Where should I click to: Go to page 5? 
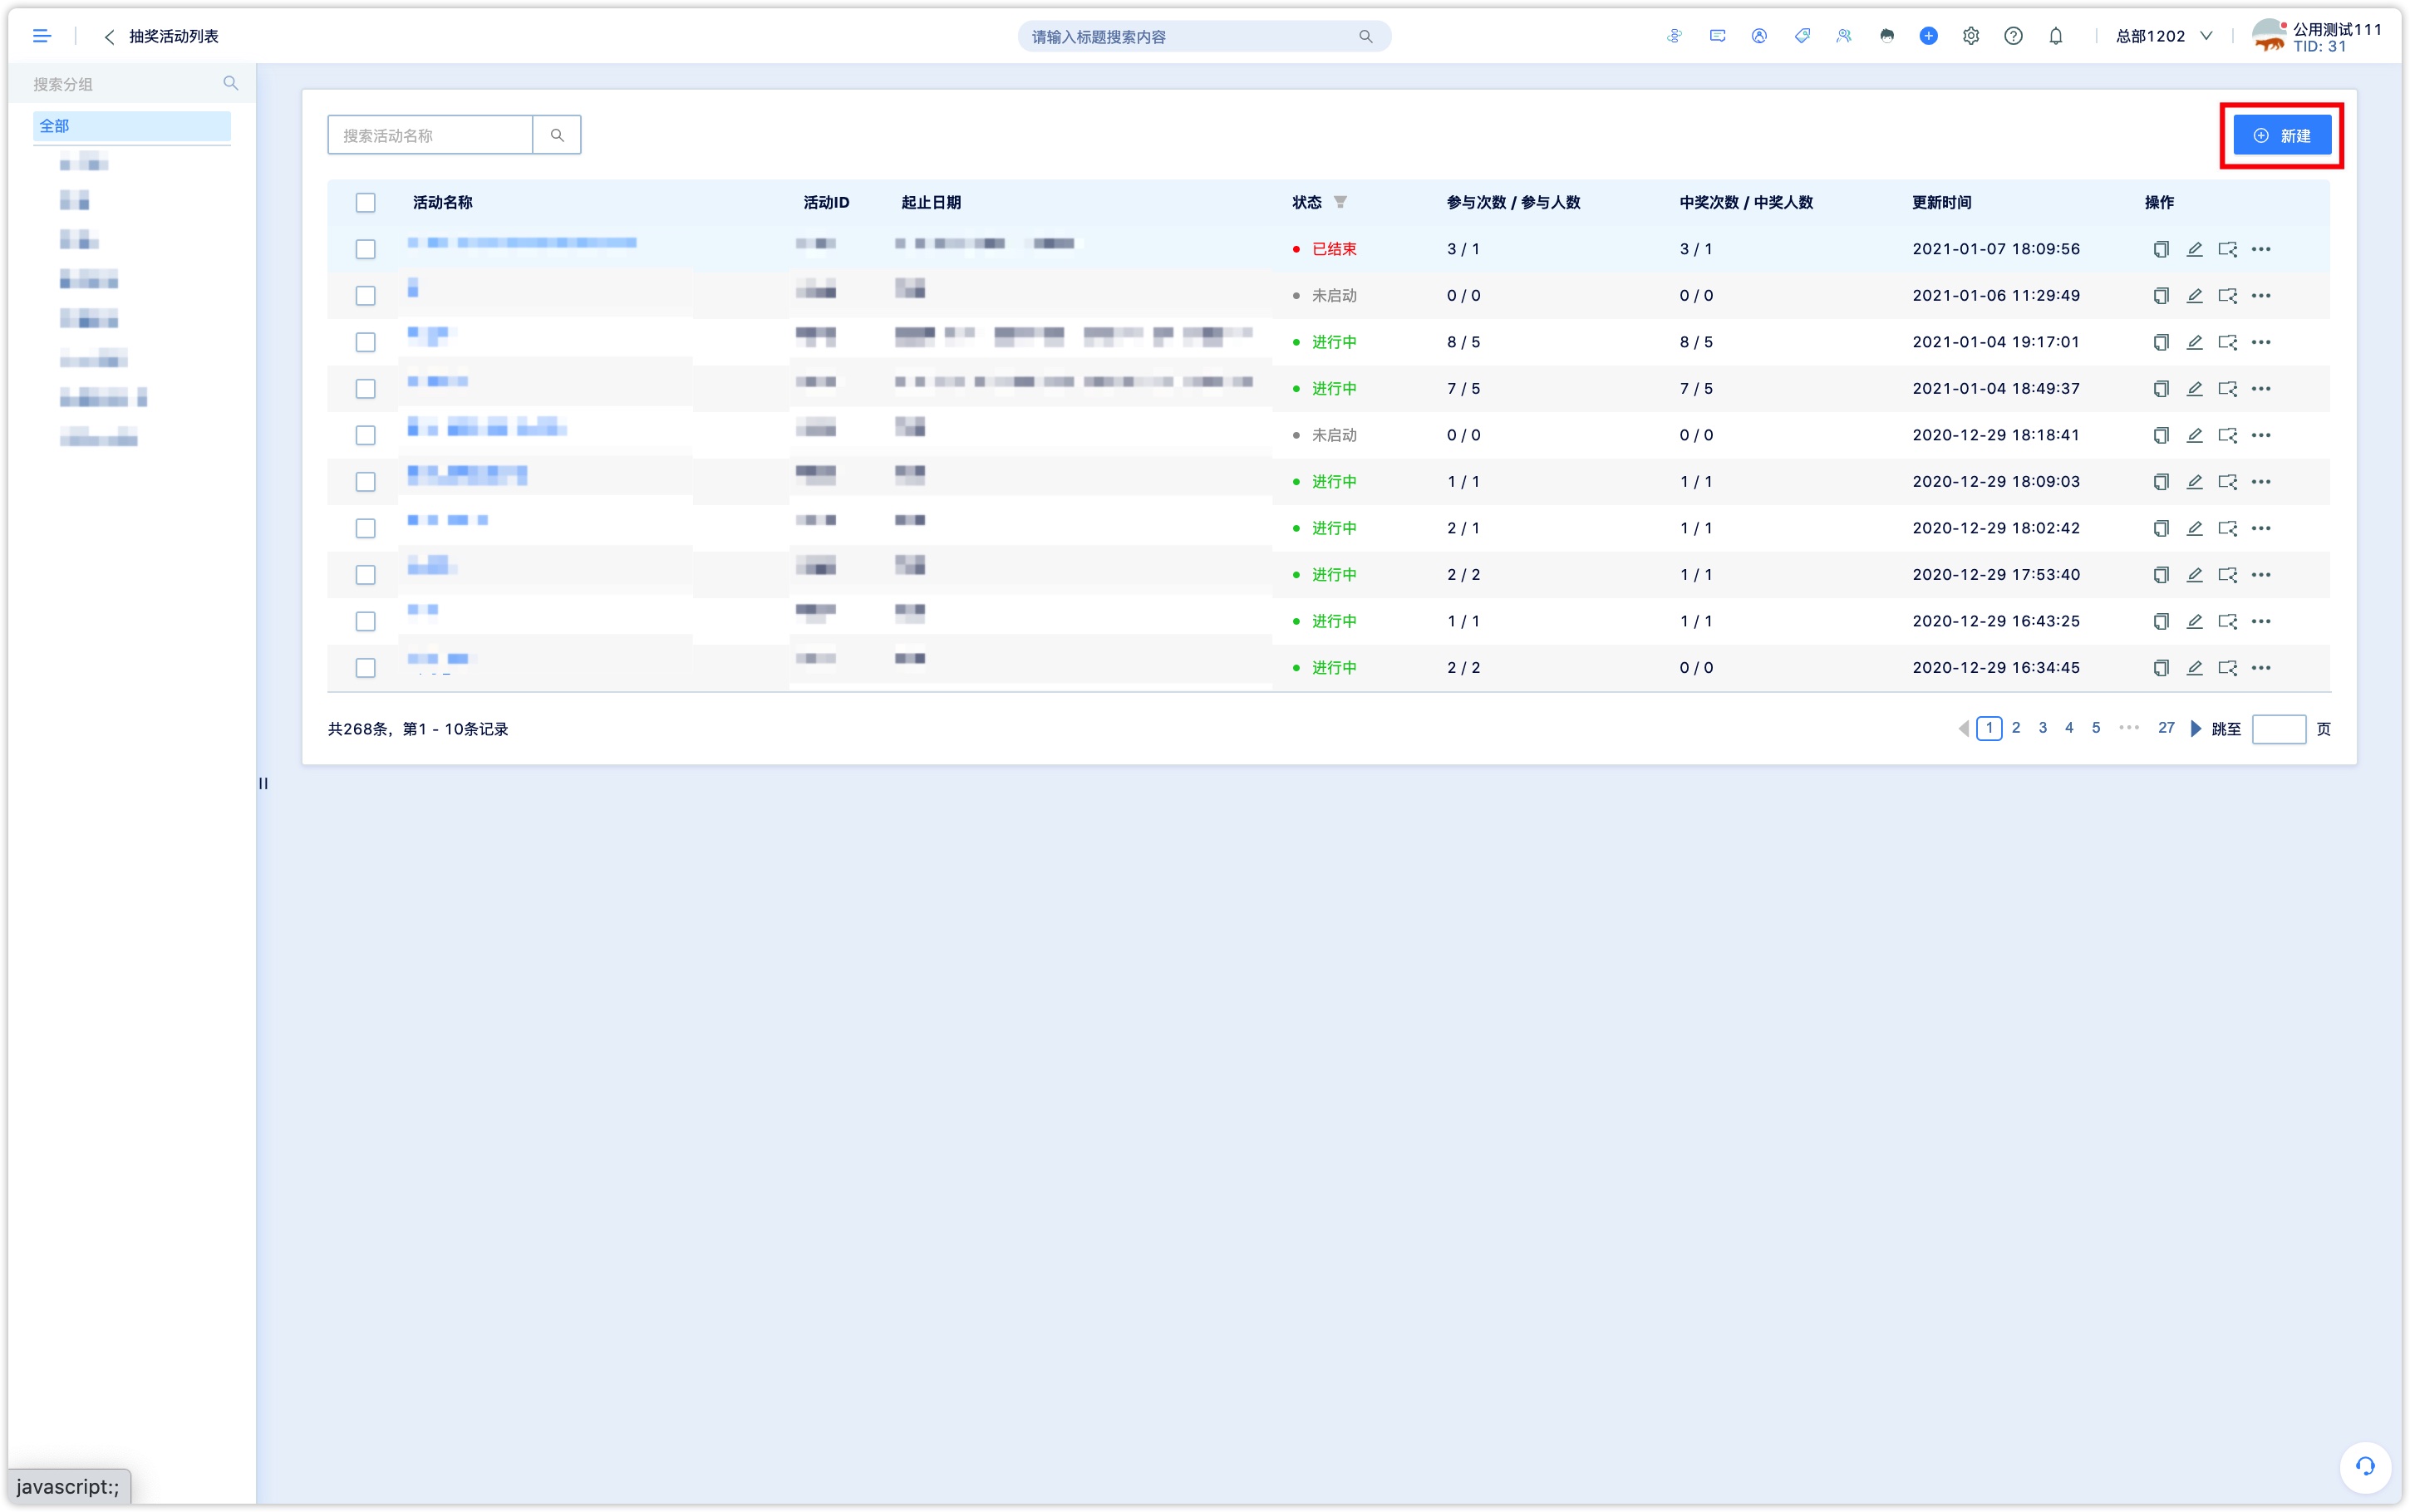[2096, 728]
